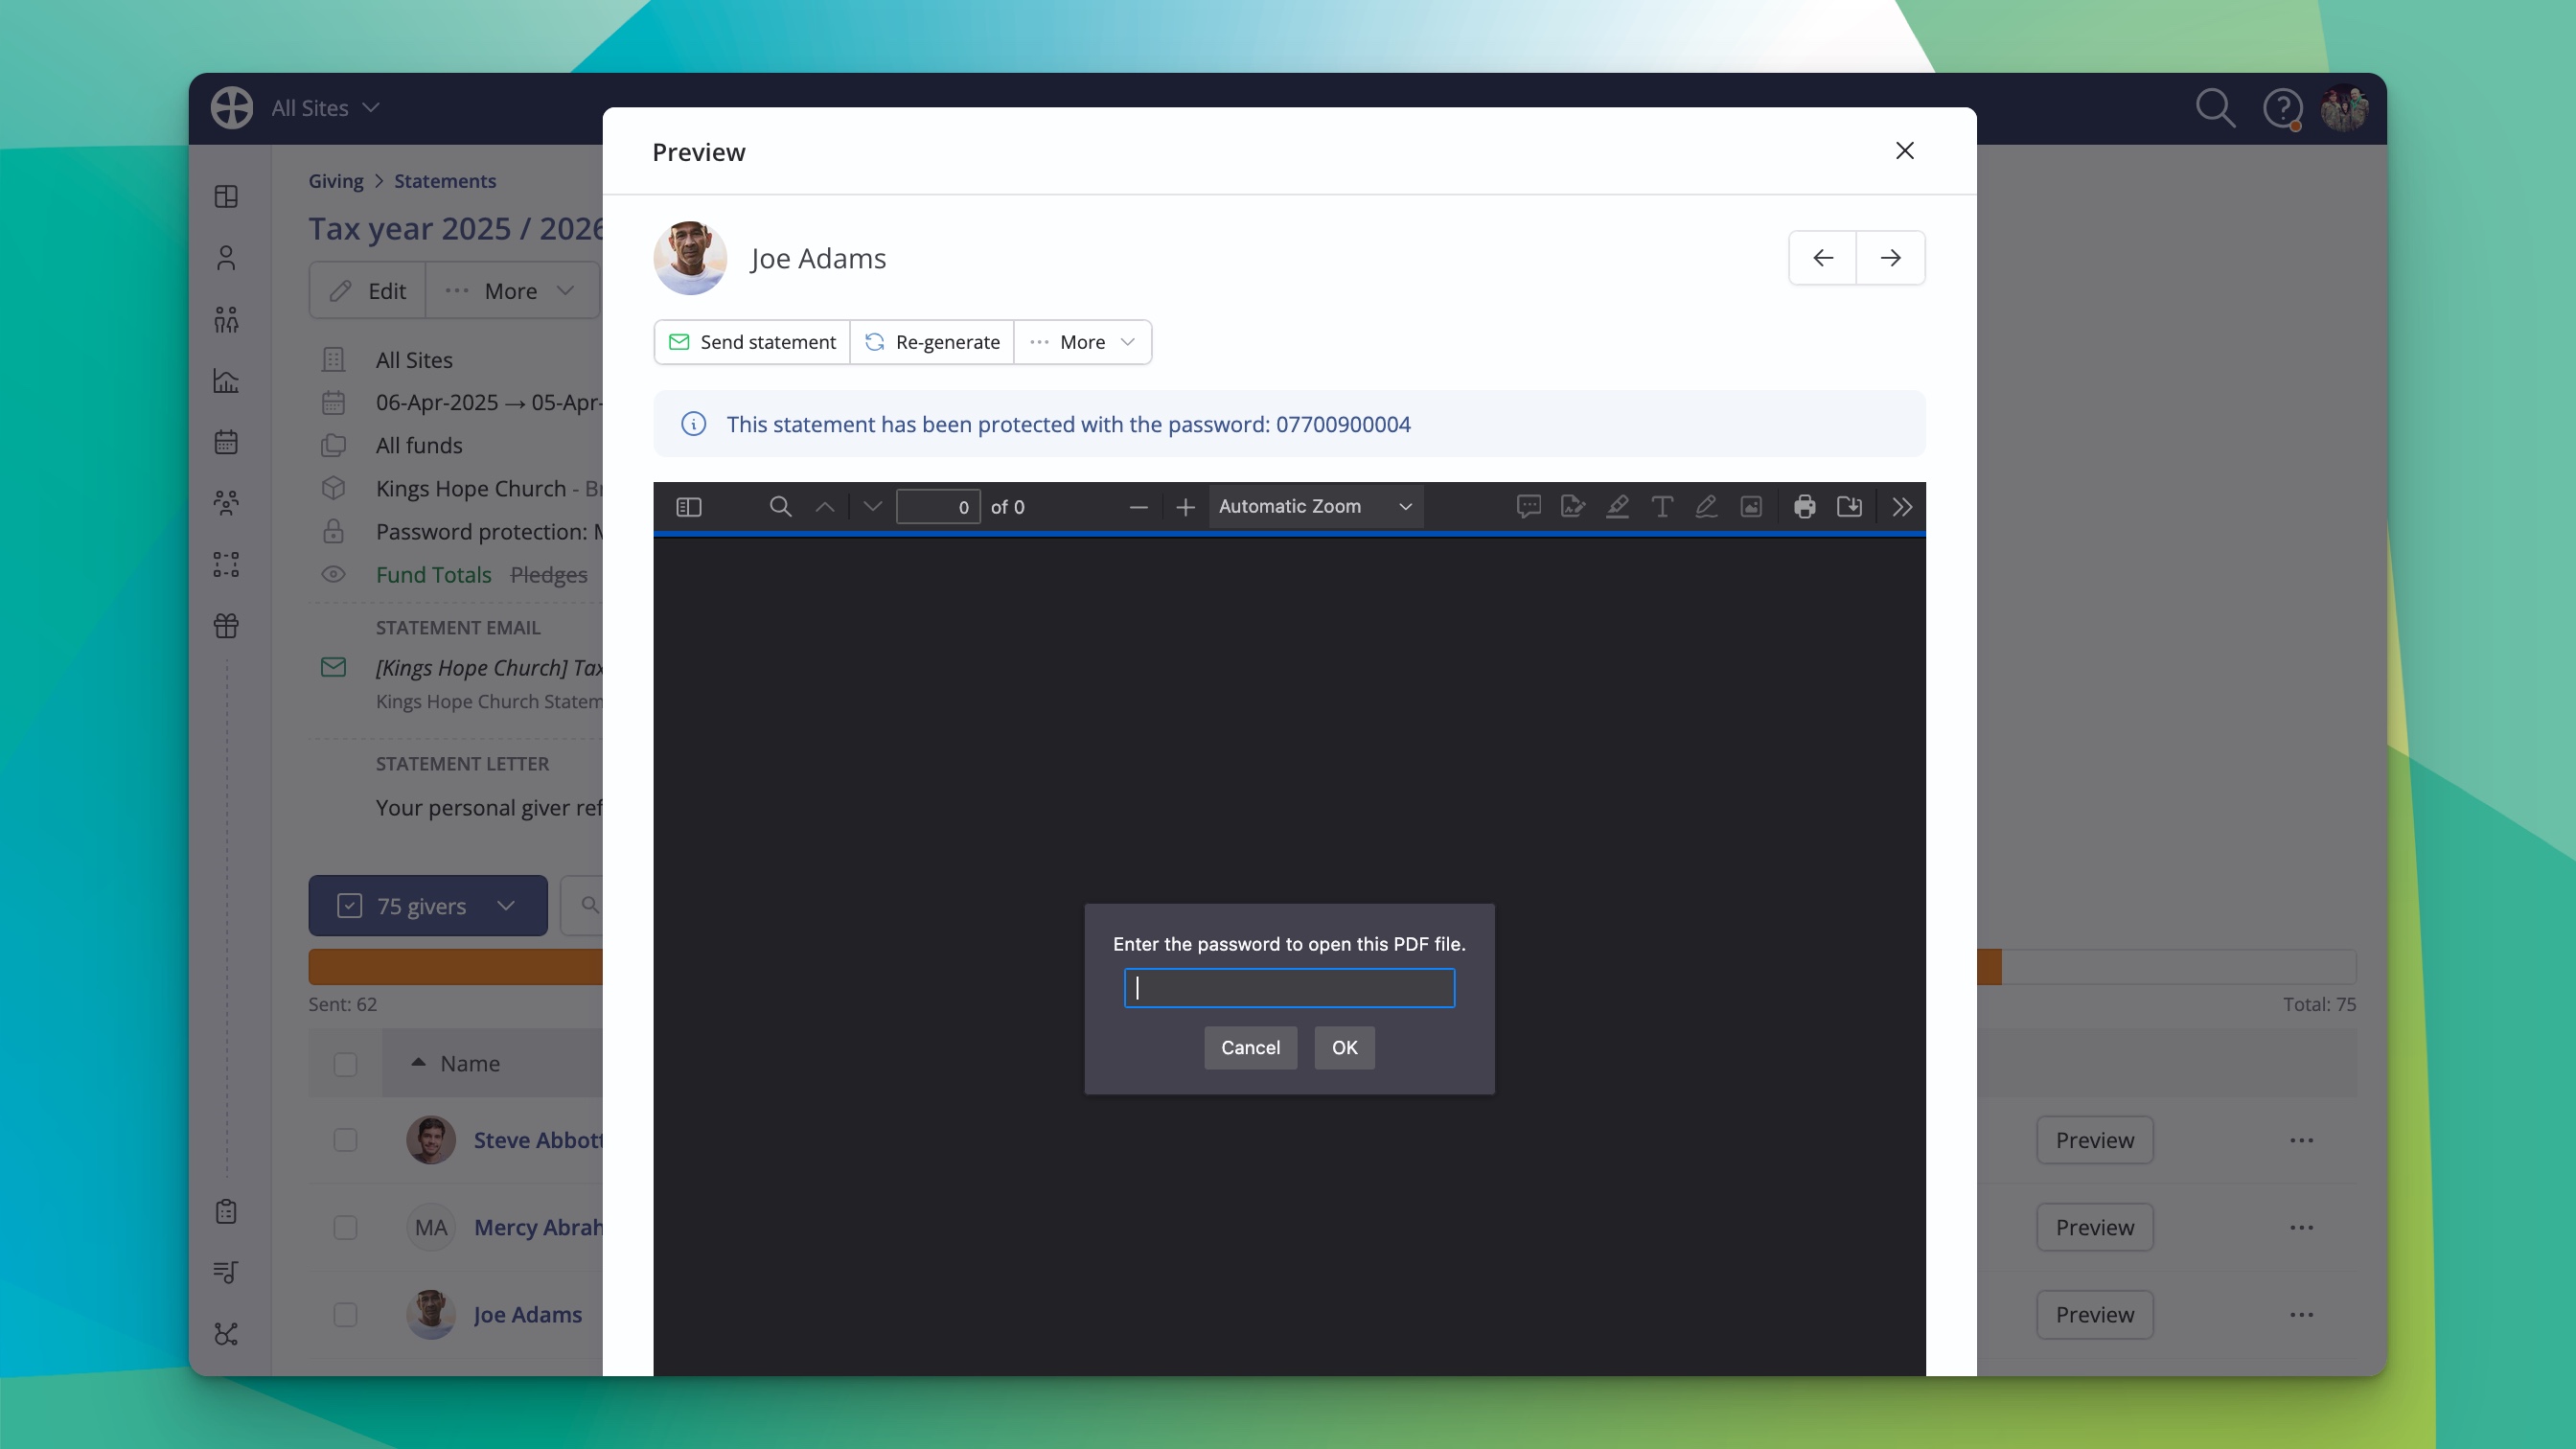Open Joe Adams's profile link in table
The height and width of the screenshot is (1449, 2576).
[x=528, y=1314]
